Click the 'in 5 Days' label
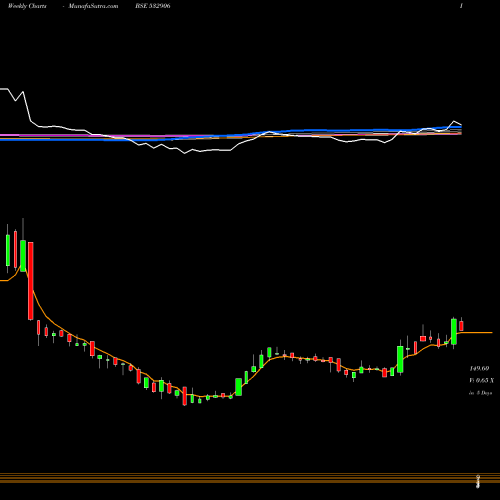This screenshot has width=500, height=500. pos(480,393)
